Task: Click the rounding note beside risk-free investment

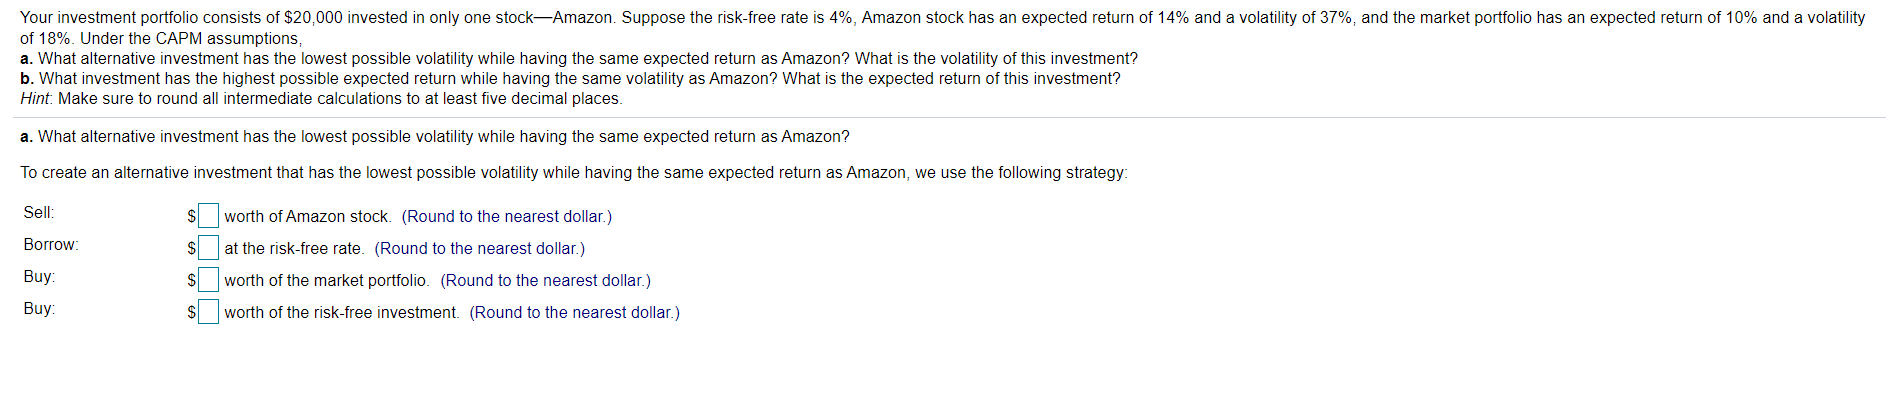Action: coord(575,313)
